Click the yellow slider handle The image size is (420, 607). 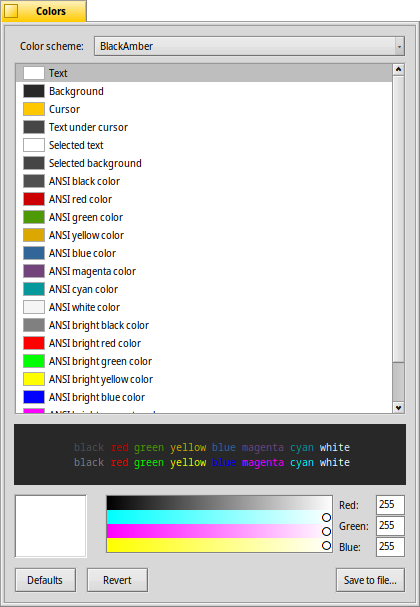pos(326,545)
